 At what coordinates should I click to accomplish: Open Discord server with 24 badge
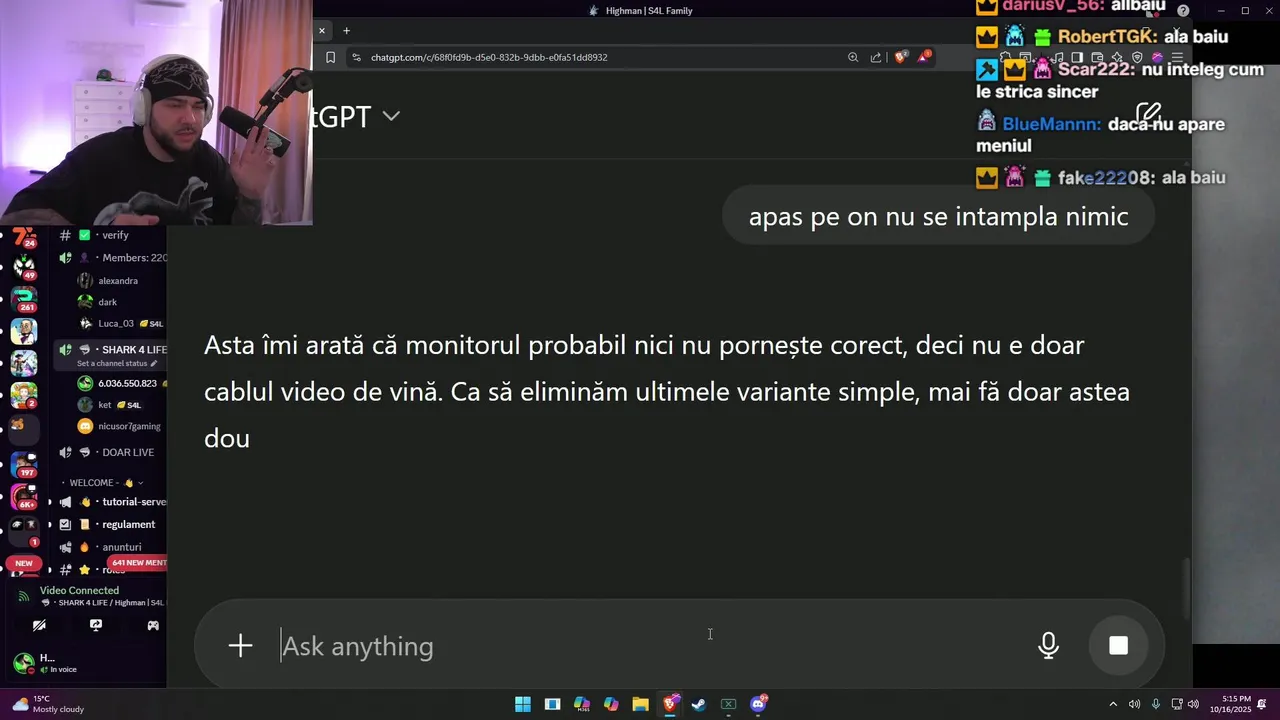click(x=24, y=237)
